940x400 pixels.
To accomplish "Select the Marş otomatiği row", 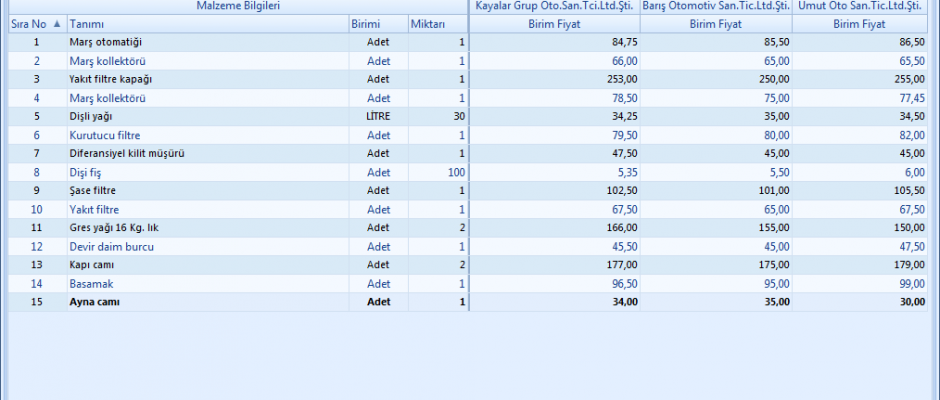I will 105,42.
